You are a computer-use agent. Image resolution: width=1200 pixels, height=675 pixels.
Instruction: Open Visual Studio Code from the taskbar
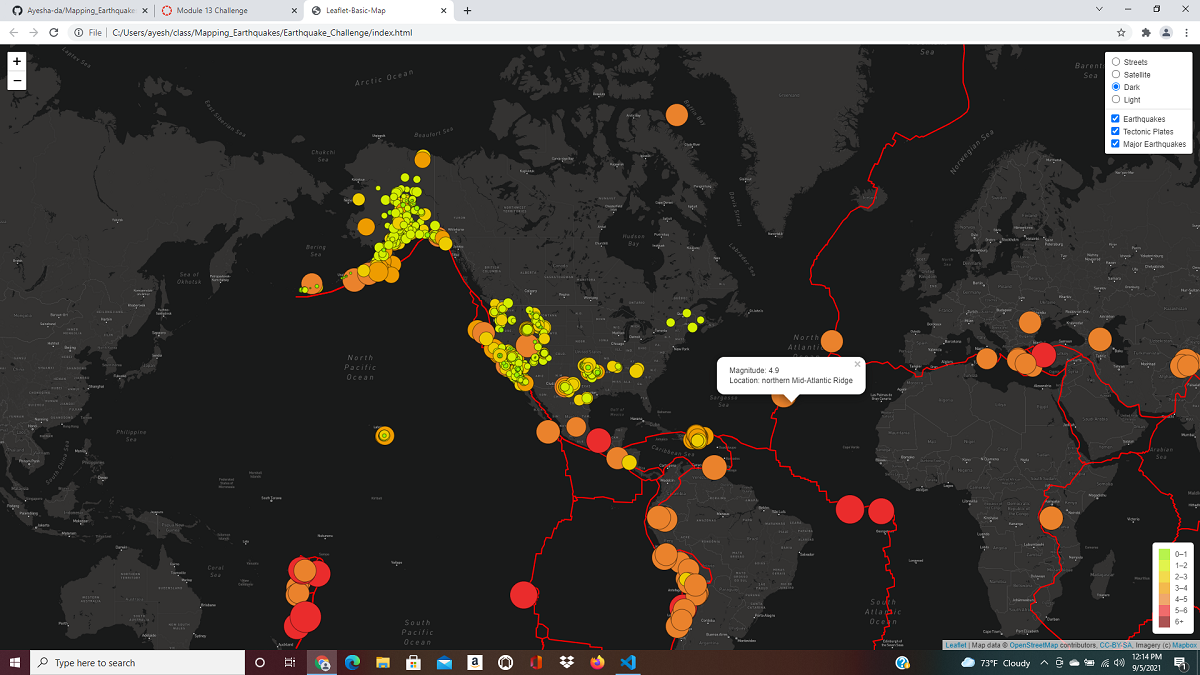click(x=628, y=663)
